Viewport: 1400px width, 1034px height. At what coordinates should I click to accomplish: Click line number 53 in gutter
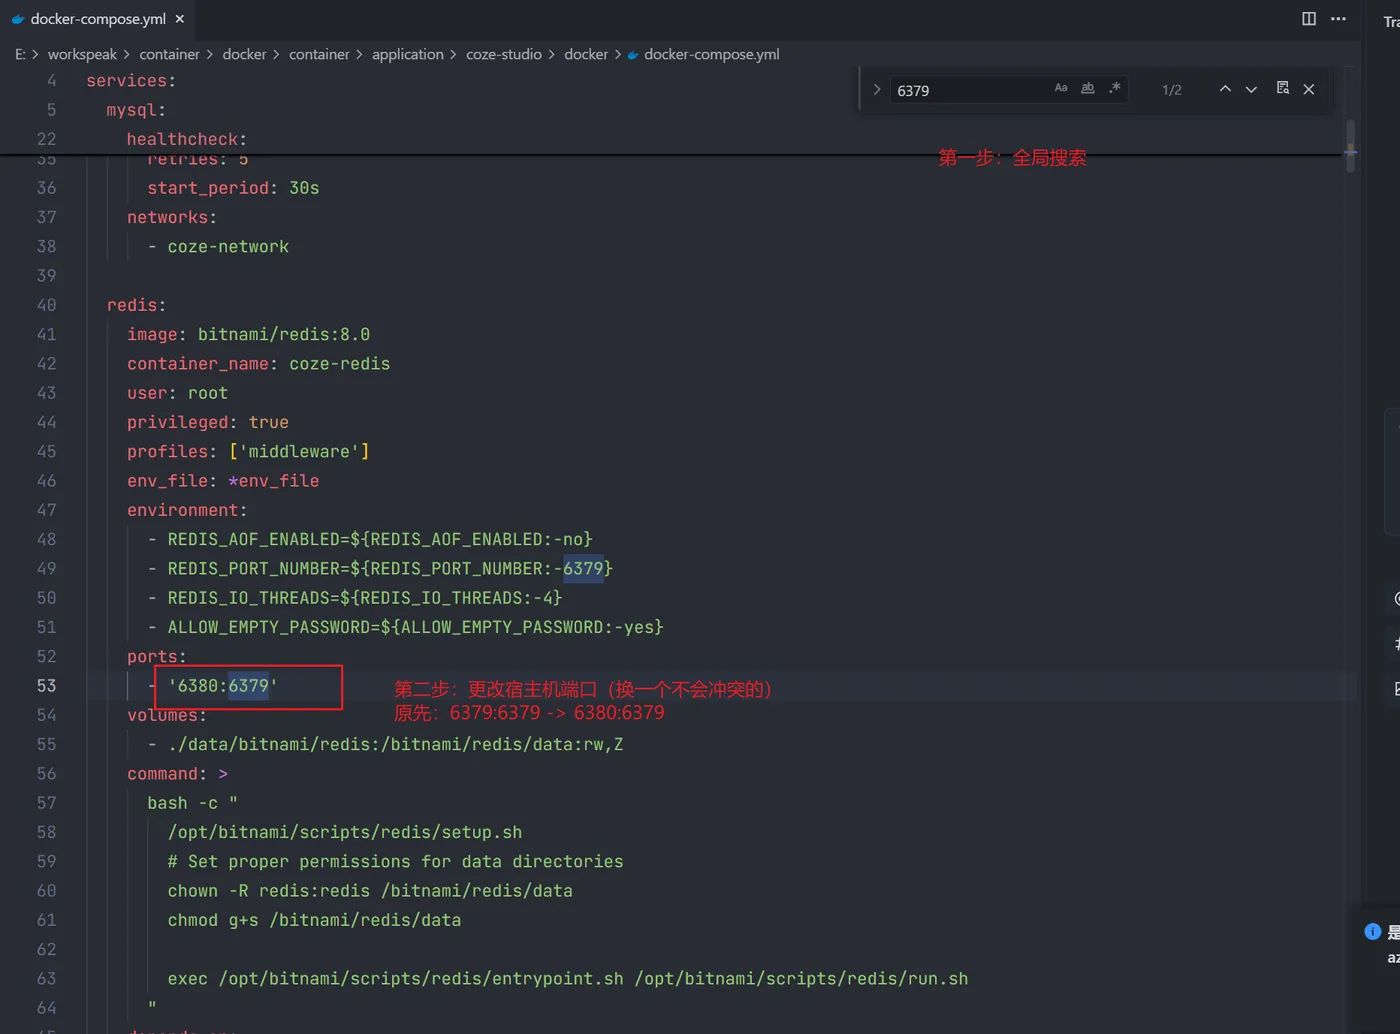(x=47, y=686)
